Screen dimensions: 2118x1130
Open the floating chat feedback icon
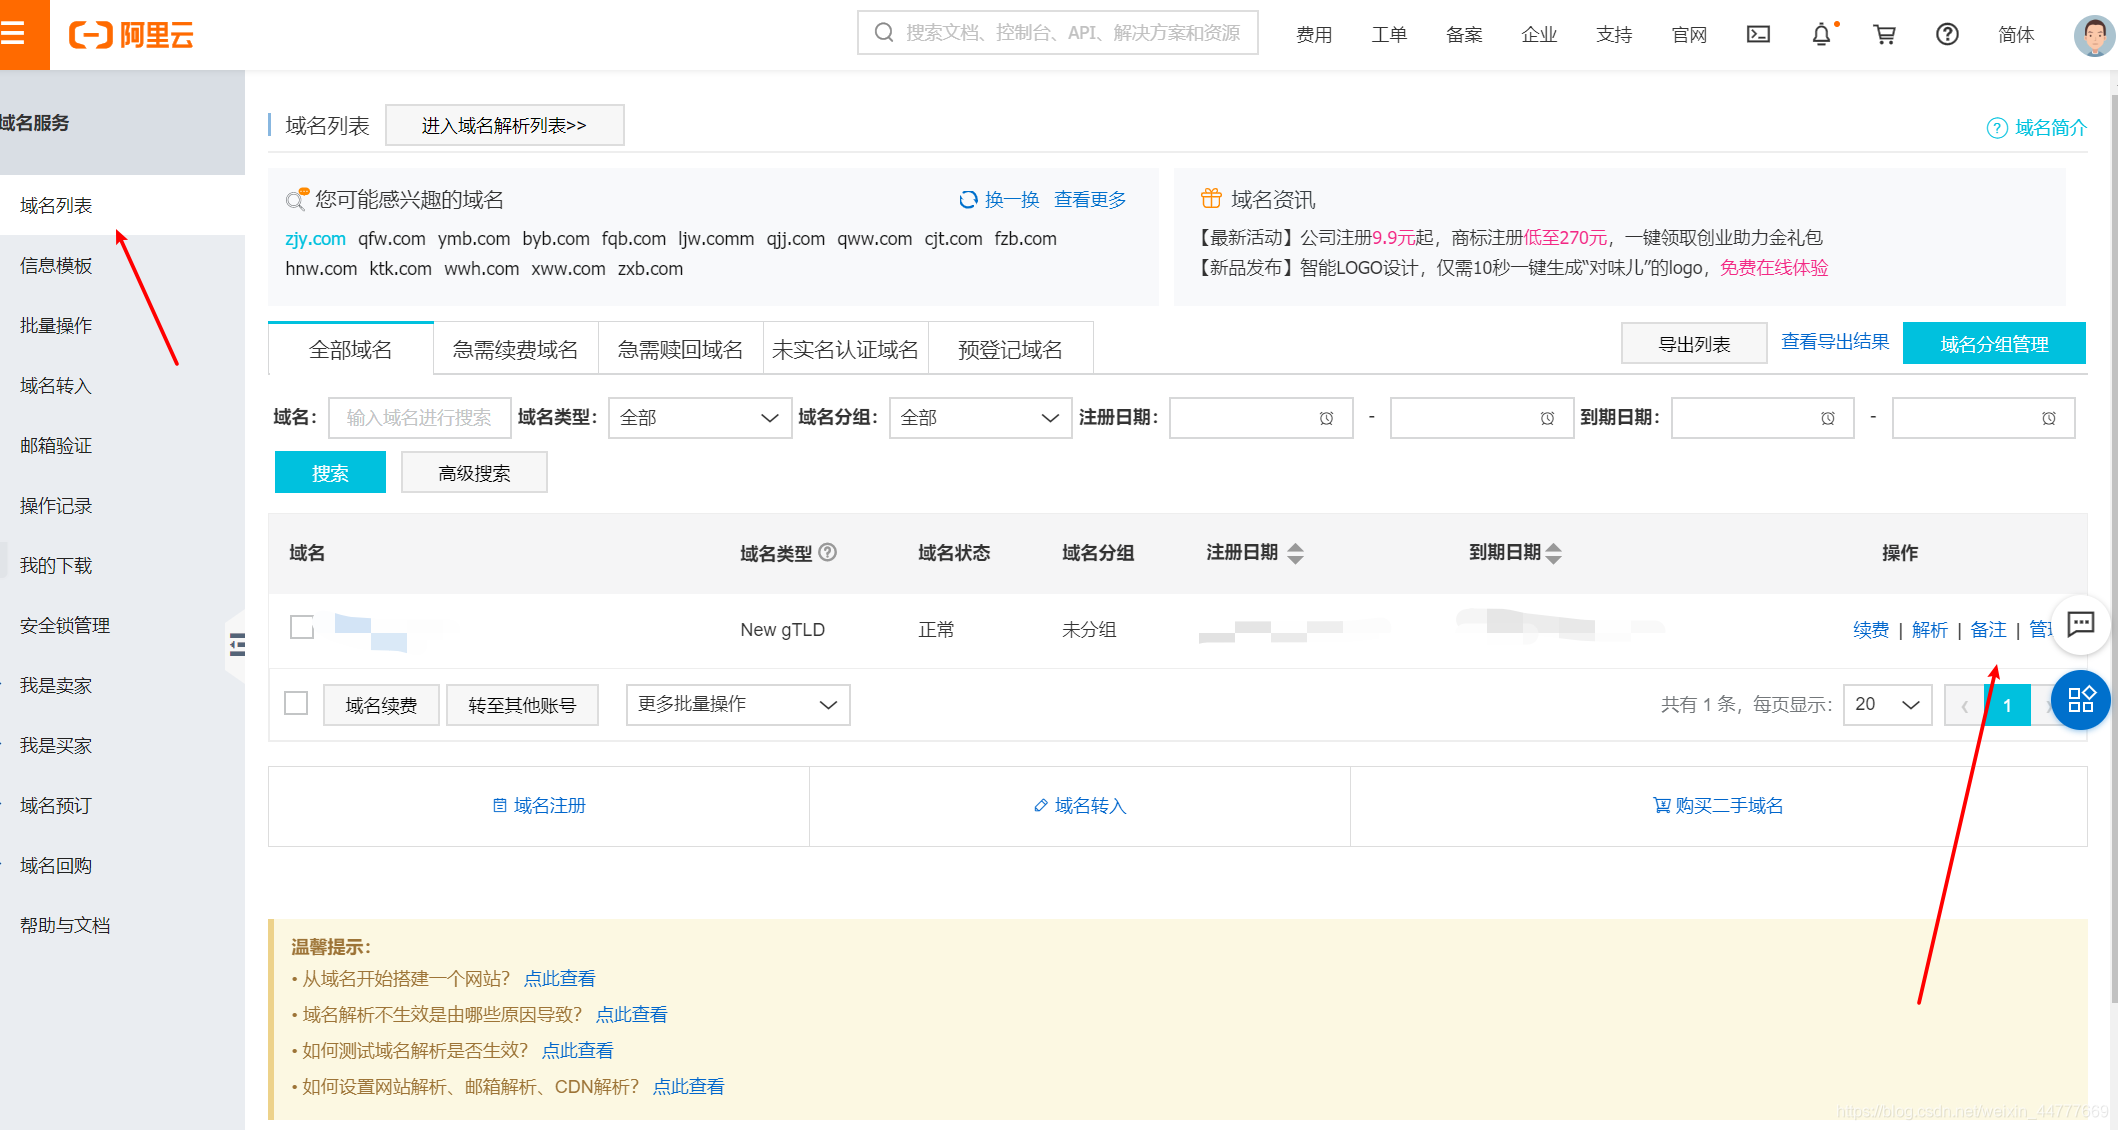tap(2081, 625)
